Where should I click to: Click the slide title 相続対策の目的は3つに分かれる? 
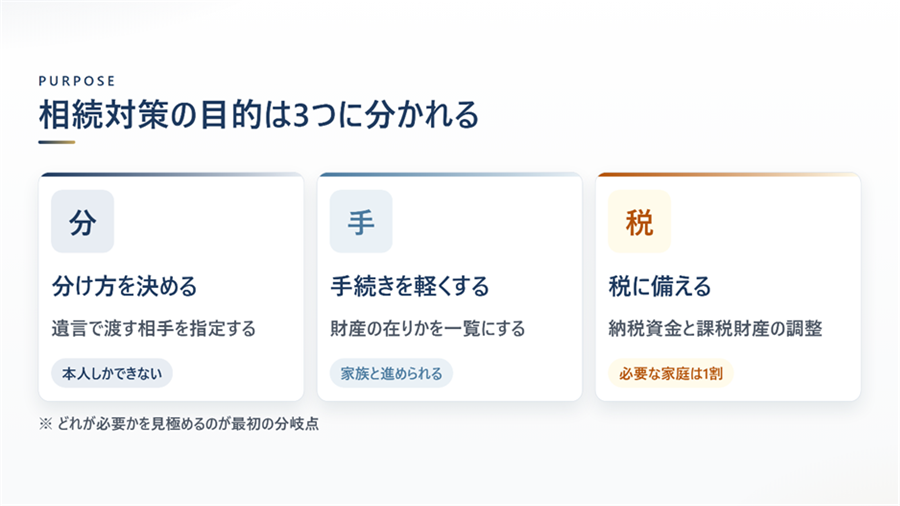259,114
